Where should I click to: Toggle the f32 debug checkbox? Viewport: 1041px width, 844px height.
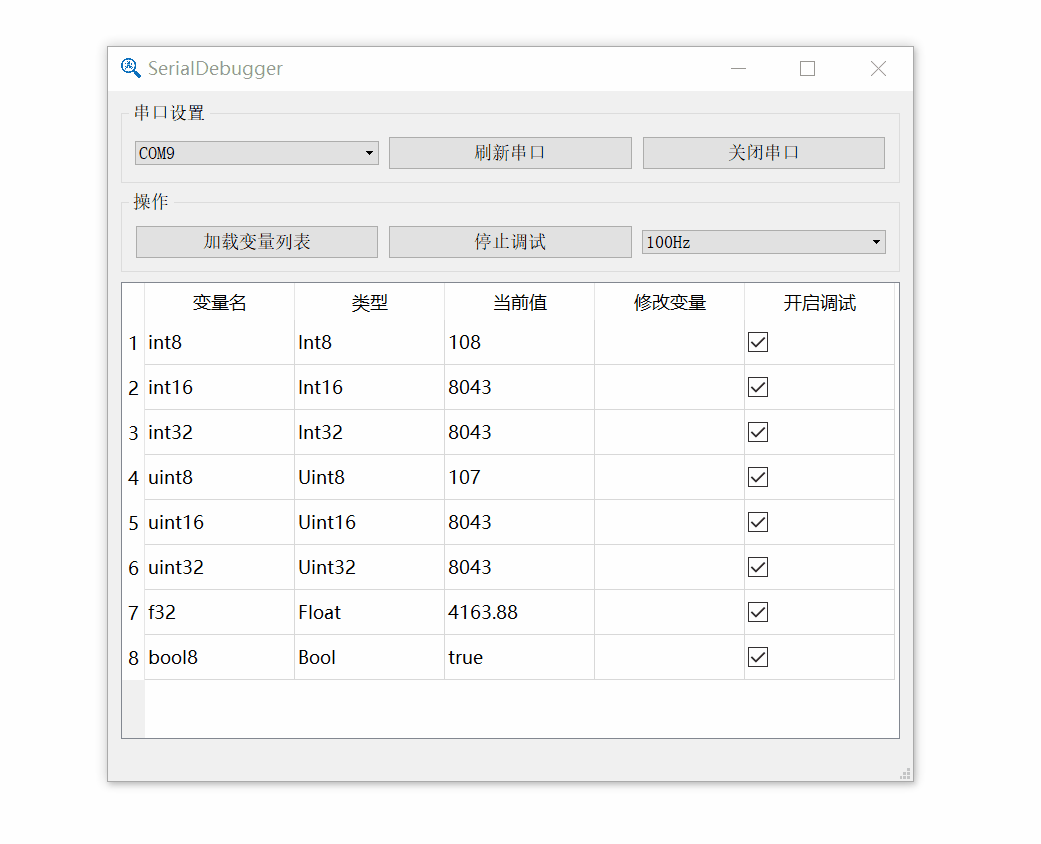click(758, 612)
